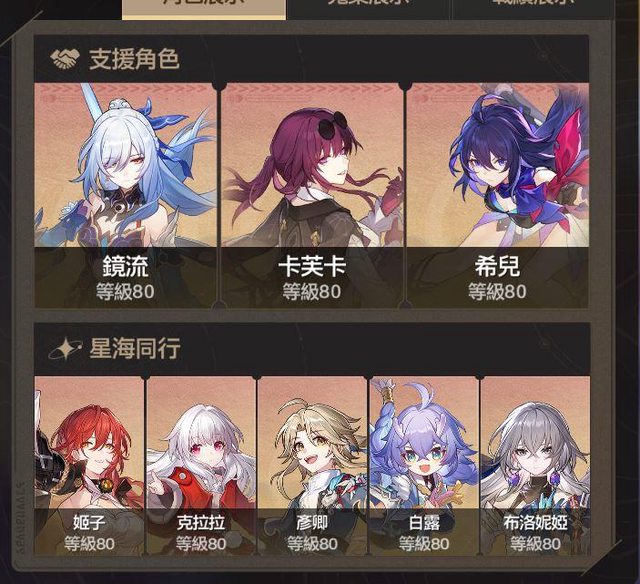
Task: Switch to the highlighted character showcase tab
Action: click(x=204, y=9)
